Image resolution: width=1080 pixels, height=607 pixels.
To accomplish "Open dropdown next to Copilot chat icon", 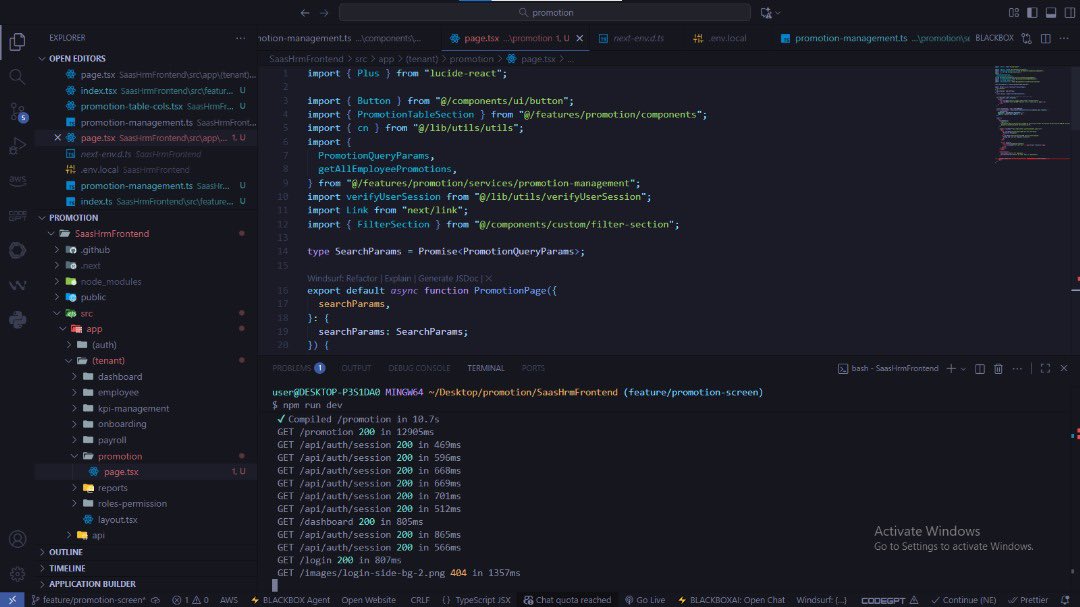I will click(x=778, y=12).
